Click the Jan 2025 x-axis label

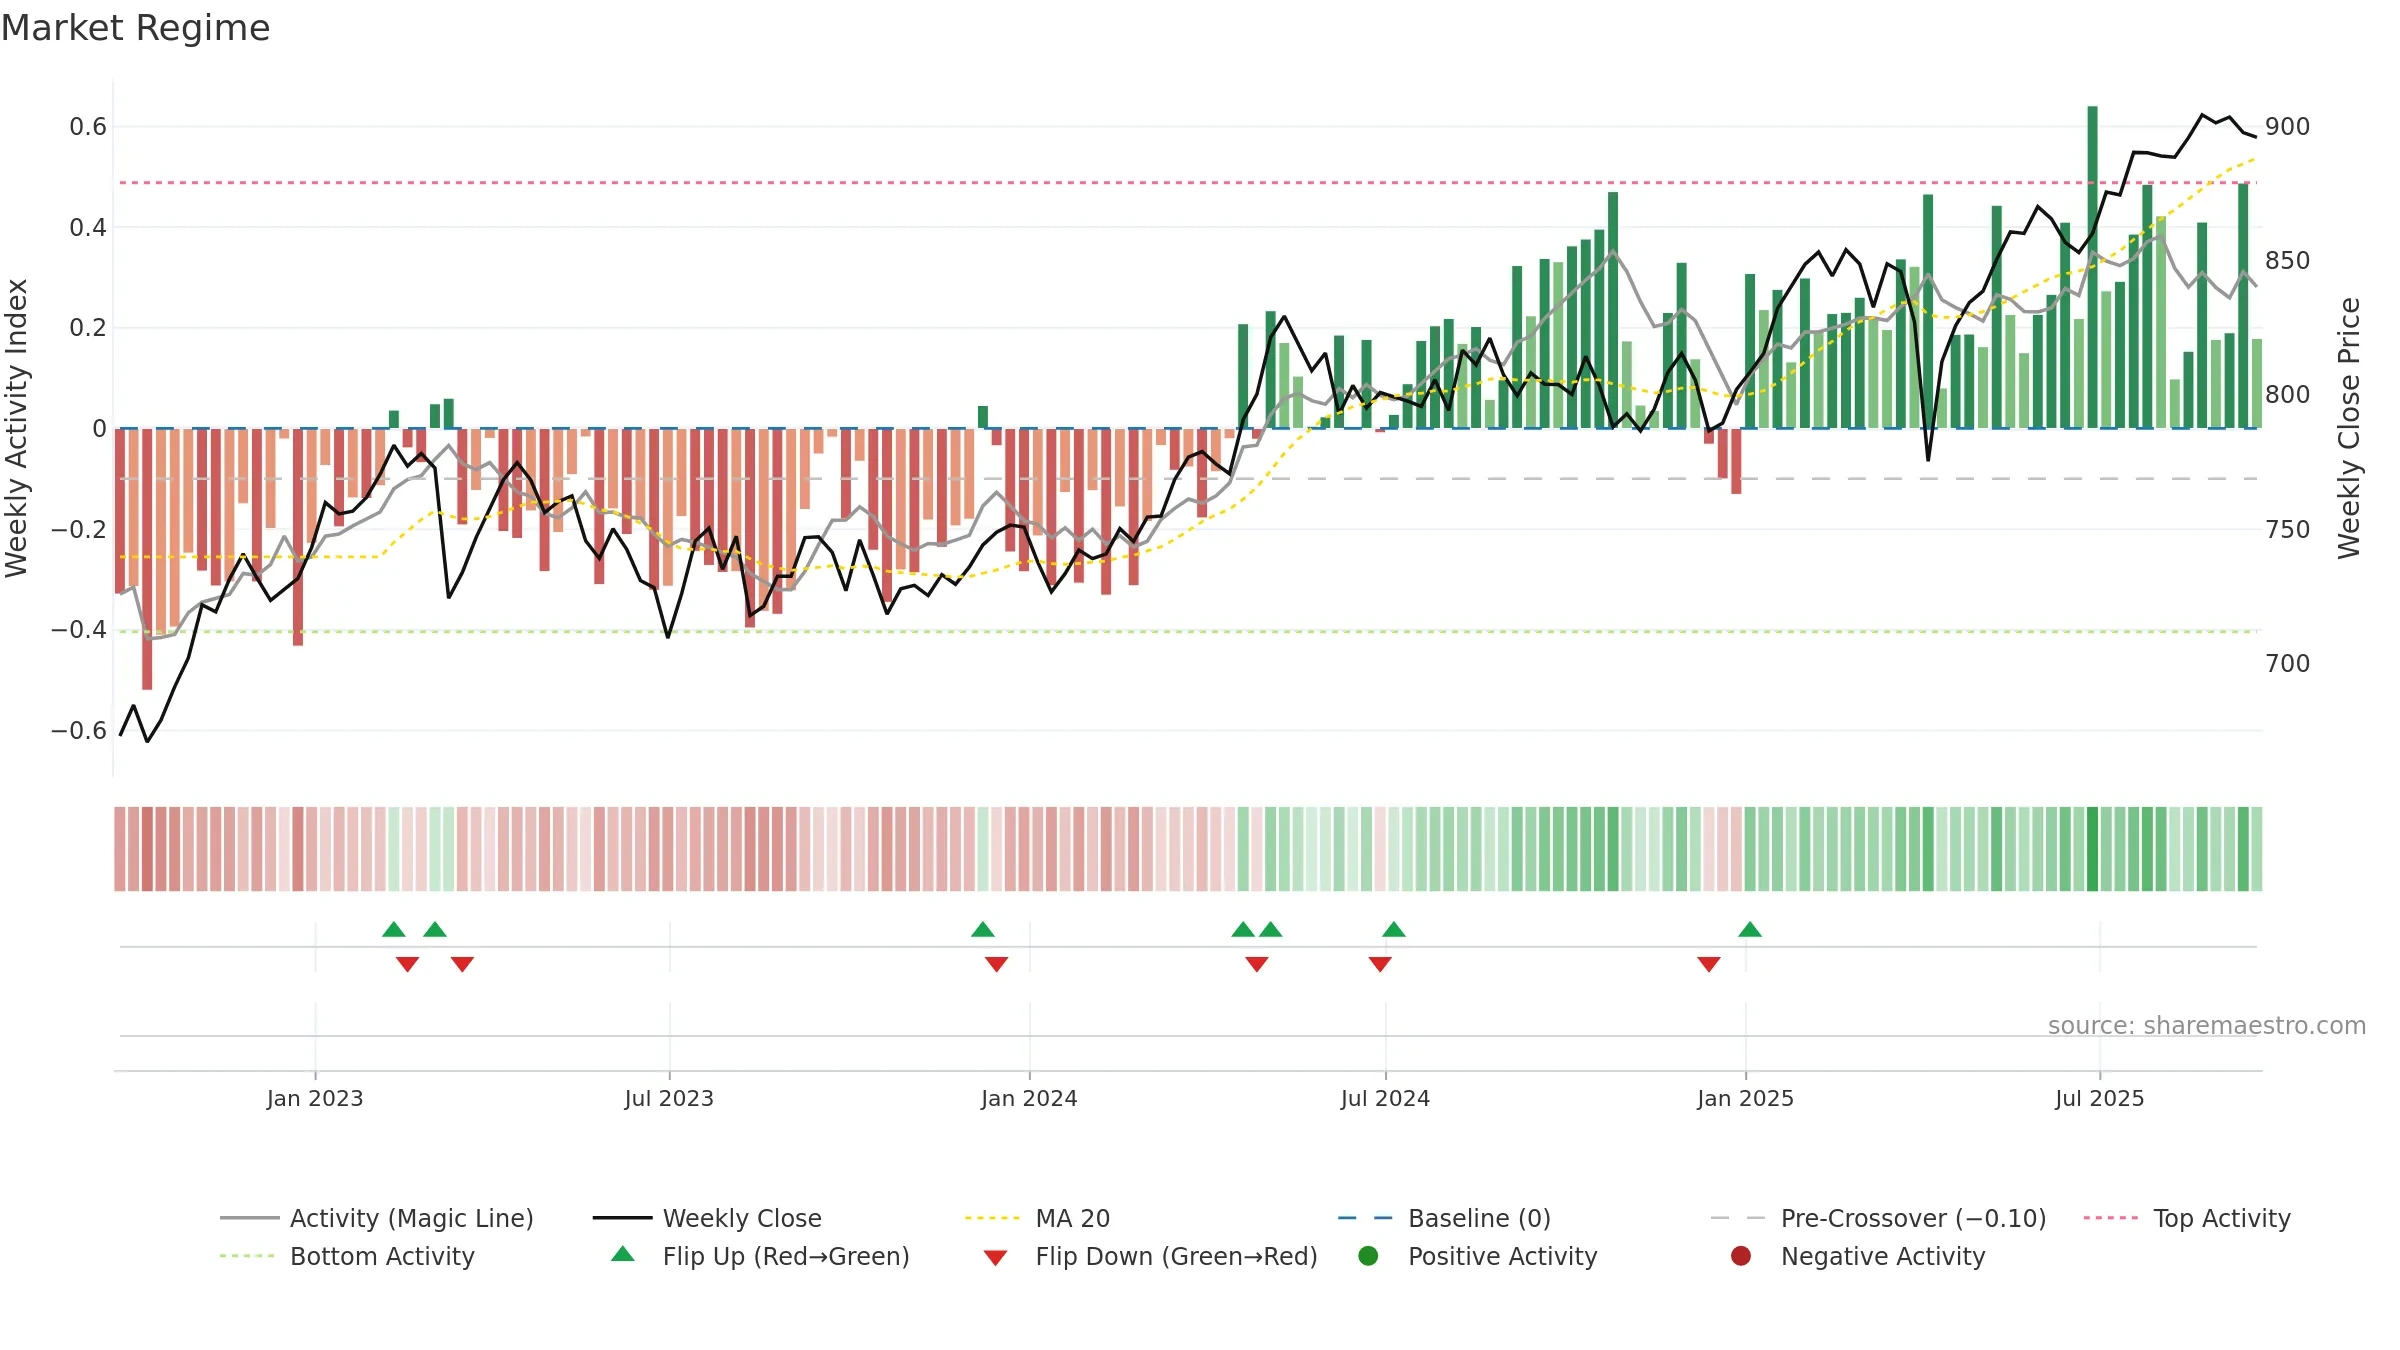pyautogui.click(x=1745, y=1099)
